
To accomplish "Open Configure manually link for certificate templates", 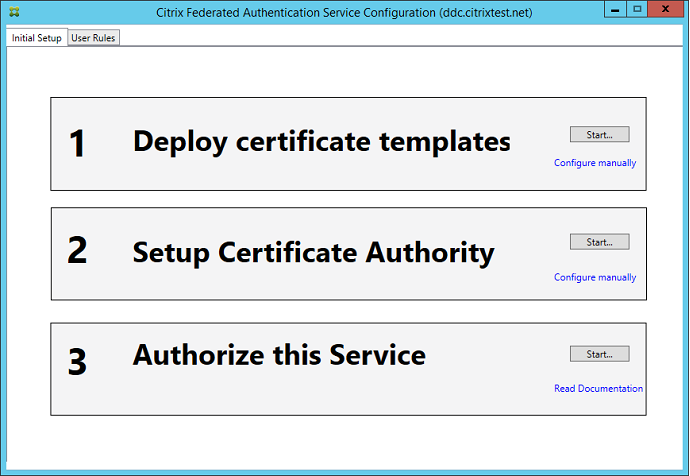I will 595,163.
